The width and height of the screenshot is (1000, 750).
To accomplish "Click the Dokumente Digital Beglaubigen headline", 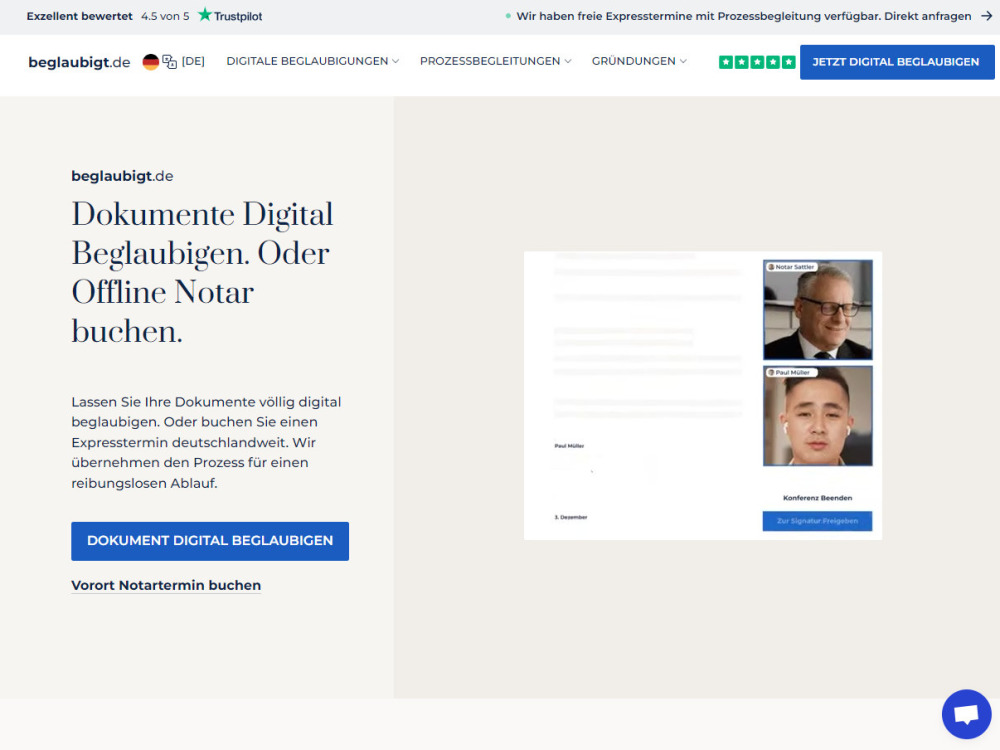I will 203,272.
